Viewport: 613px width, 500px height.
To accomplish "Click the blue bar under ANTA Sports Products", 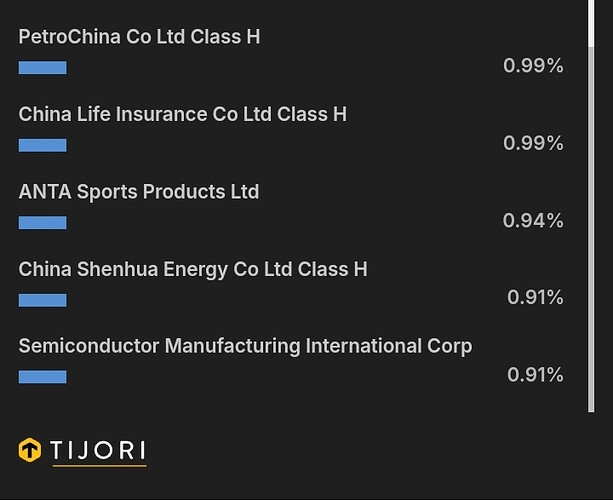I will [43, 222].
